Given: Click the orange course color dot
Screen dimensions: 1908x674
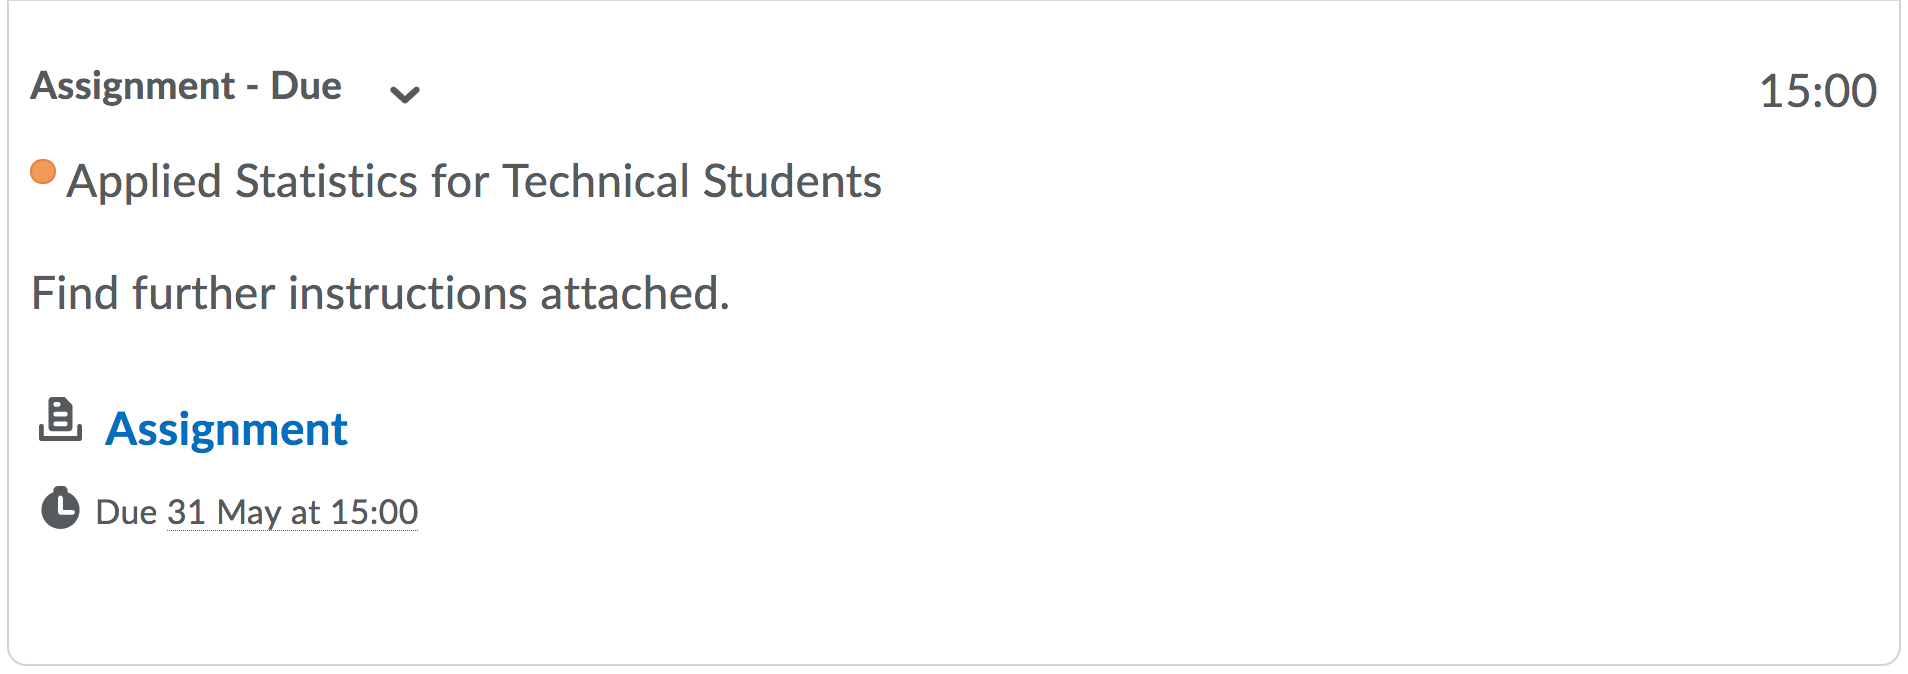Looking at the screenshot, I should [43, 172].
